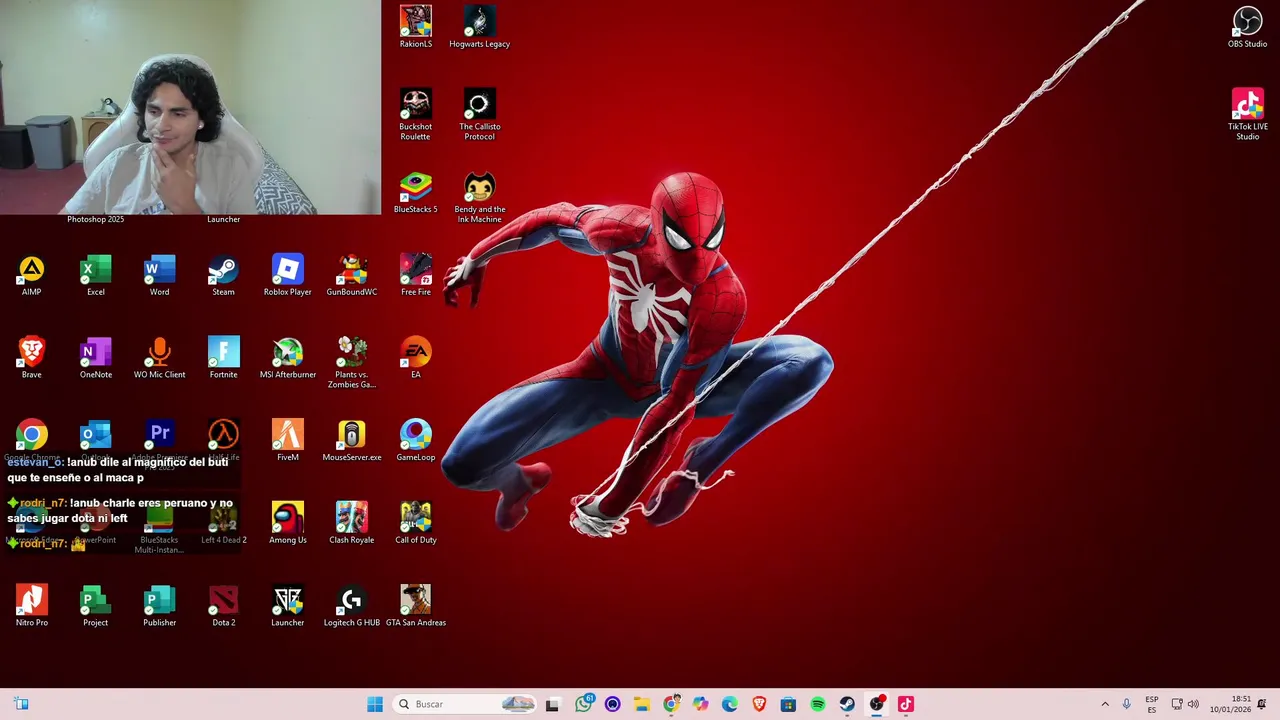Select the GameLoop desktop icon
1280x720 pixels.
(x=416, y=441)
